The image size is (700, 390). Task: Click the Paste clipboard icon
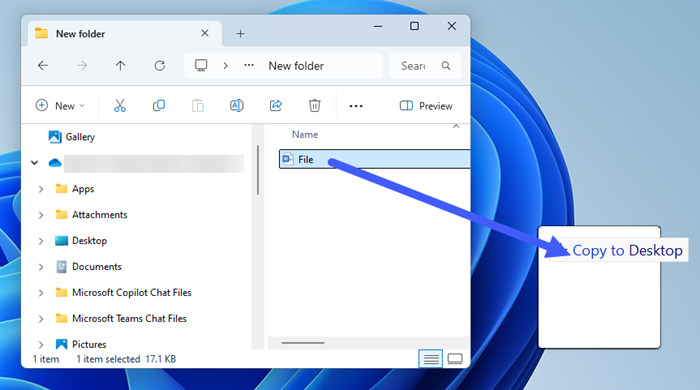[x=198, y=106]
